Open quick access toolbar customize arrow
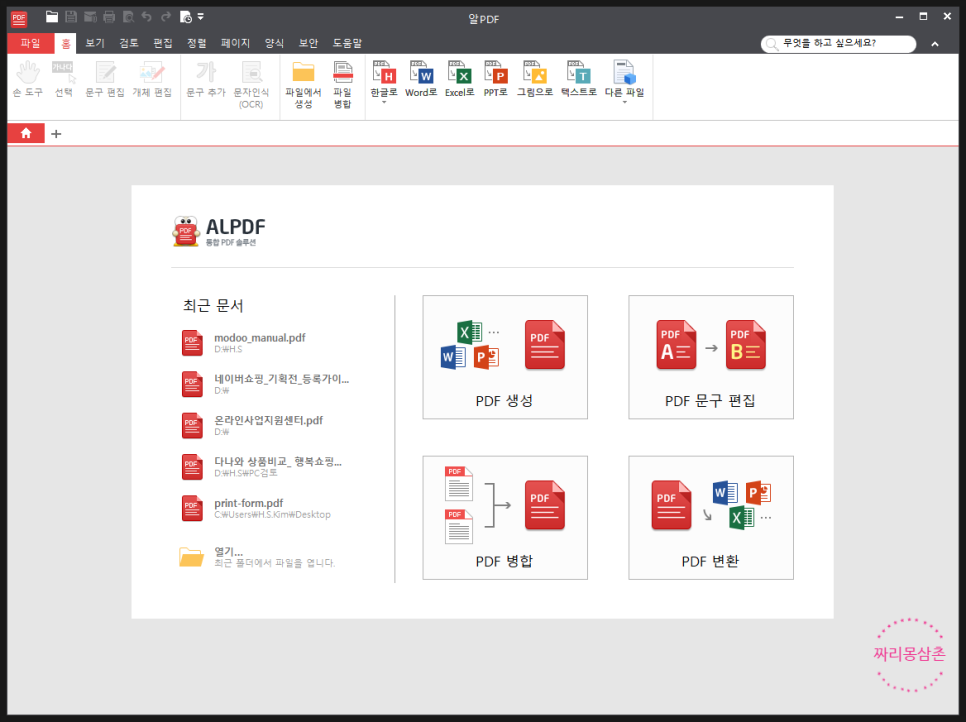 click(200, 17)
